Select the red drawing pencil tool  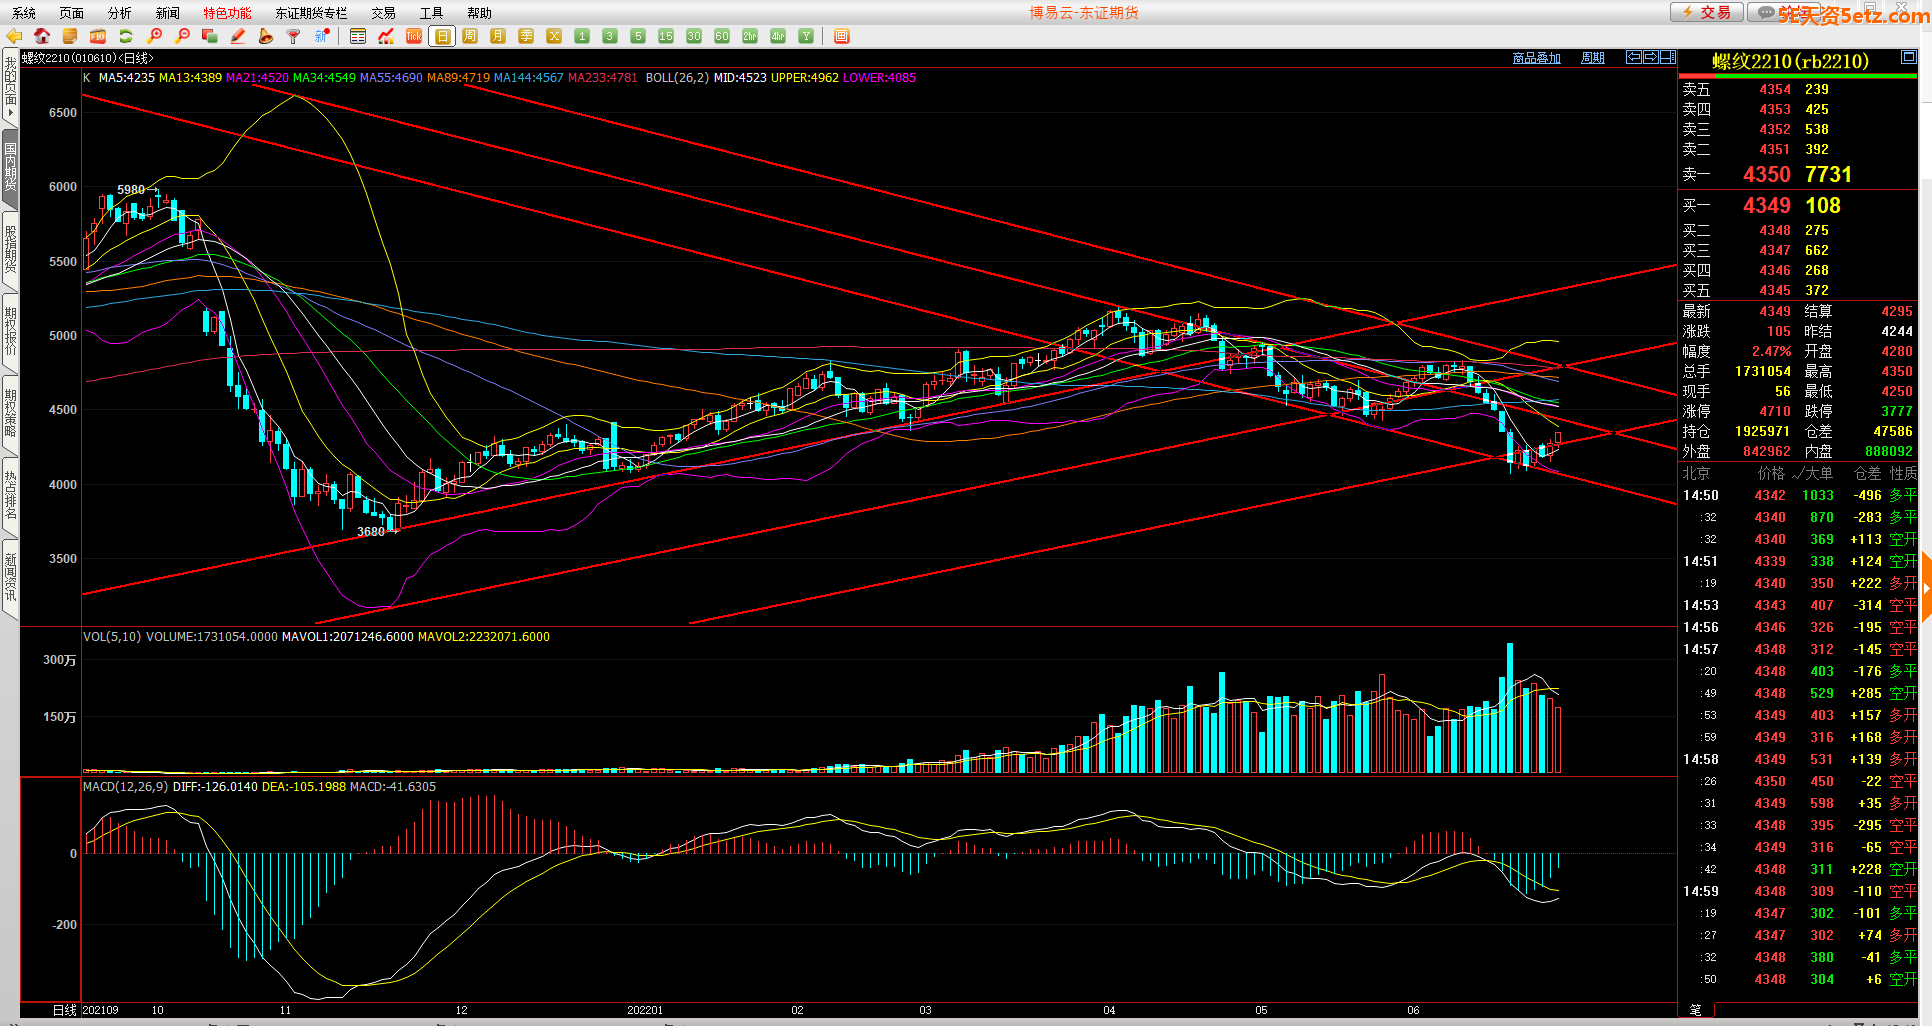point(238,37)
